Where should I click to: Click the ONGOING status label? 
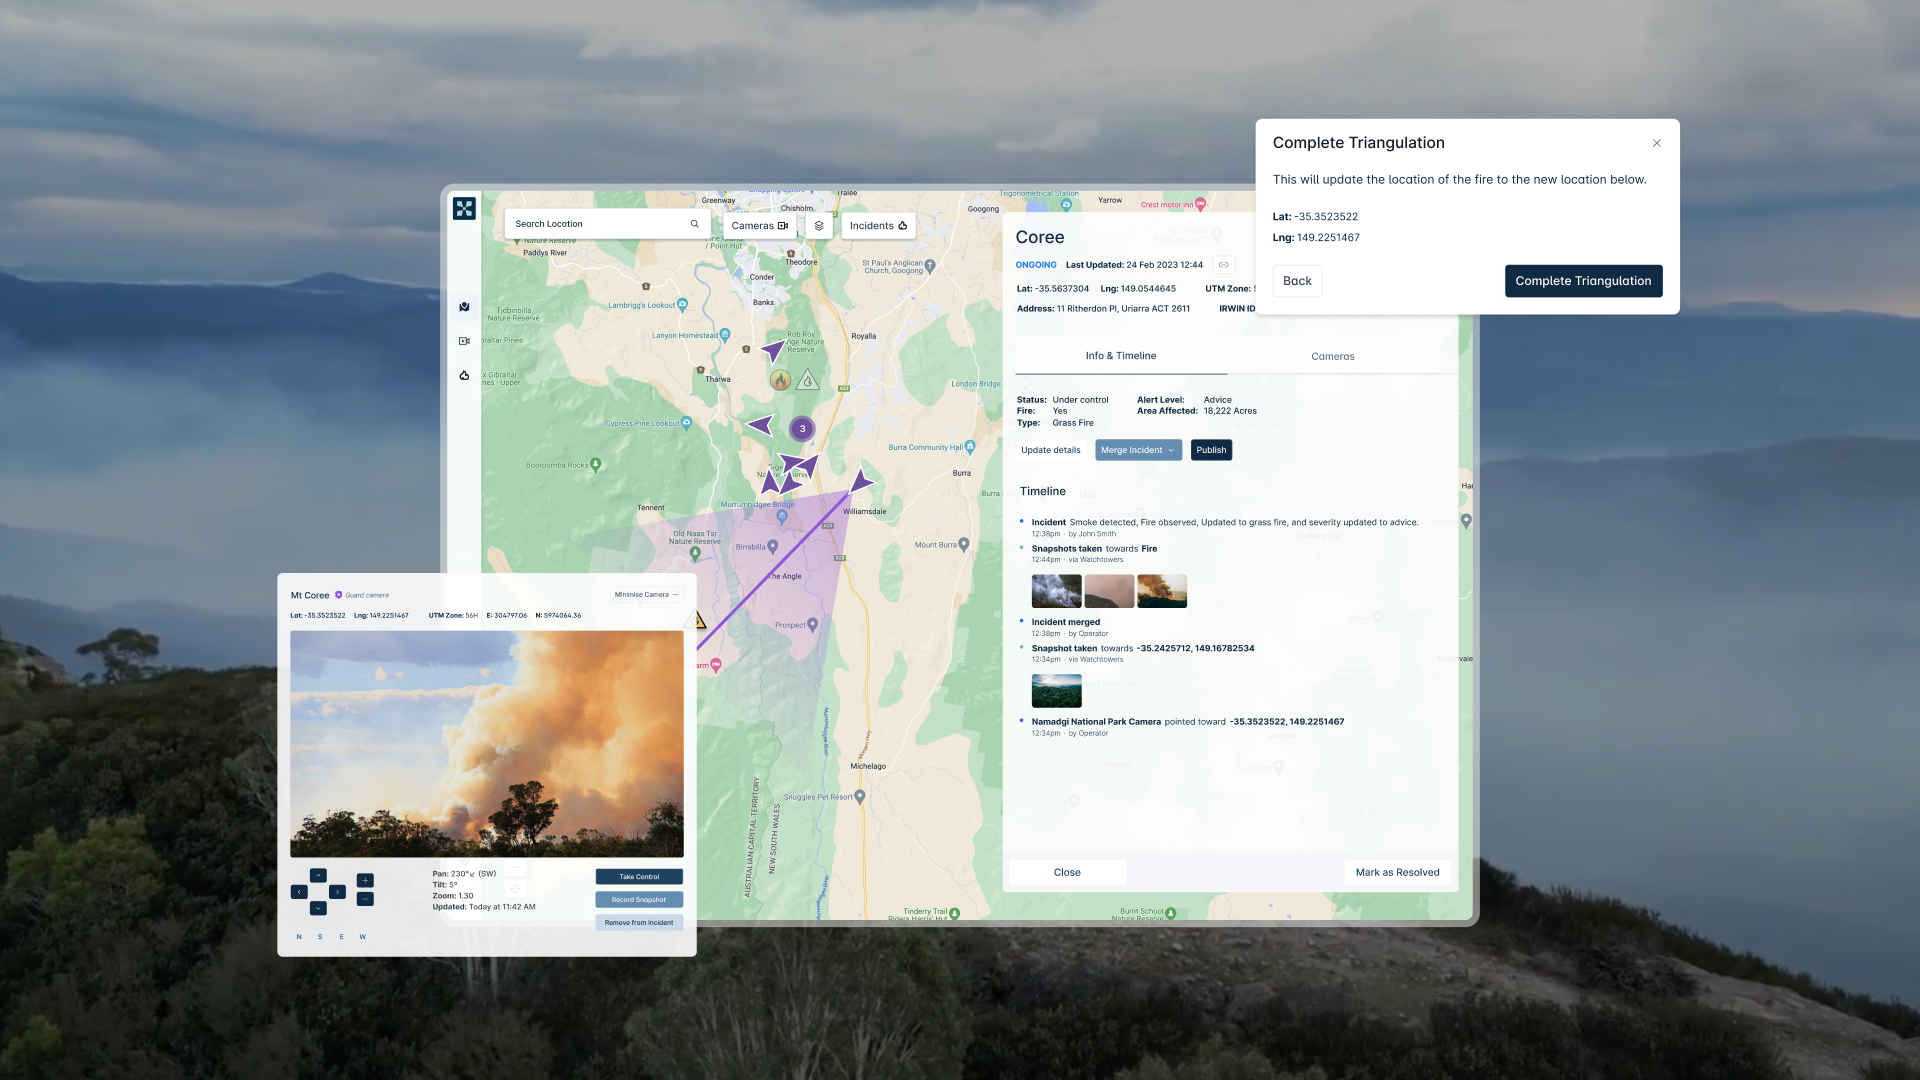click(x=1036, y=265)
